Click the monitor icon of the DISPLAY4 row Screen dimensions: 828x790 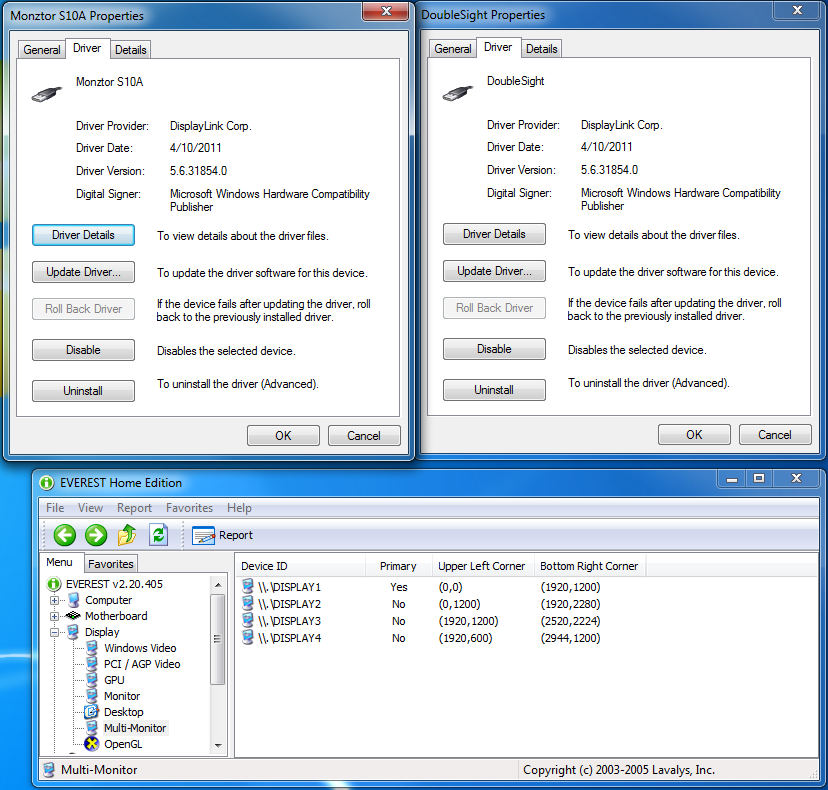point(248,637)
